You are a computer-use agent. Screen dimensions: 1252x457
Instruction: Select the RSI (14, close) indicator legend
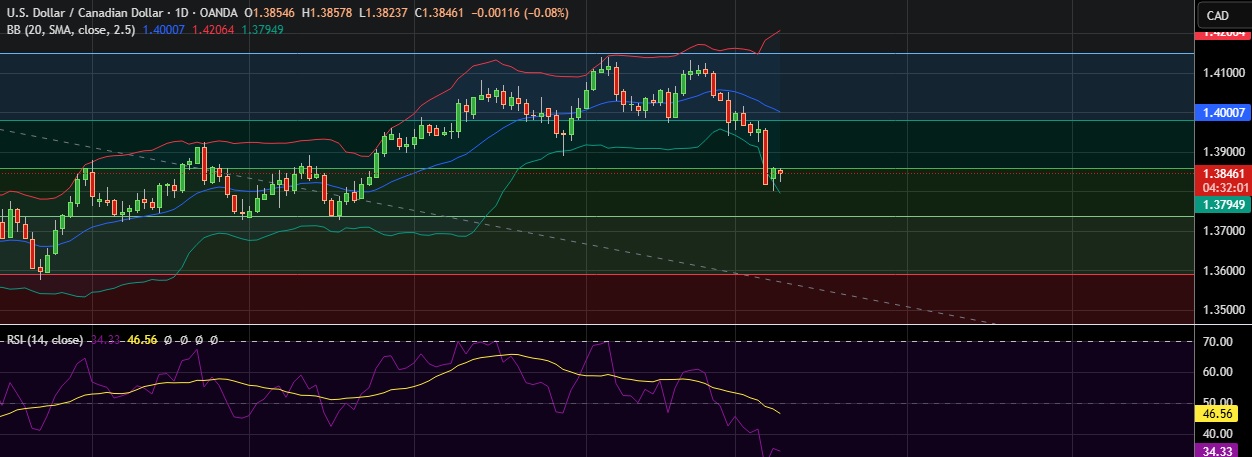coord(45,340)
